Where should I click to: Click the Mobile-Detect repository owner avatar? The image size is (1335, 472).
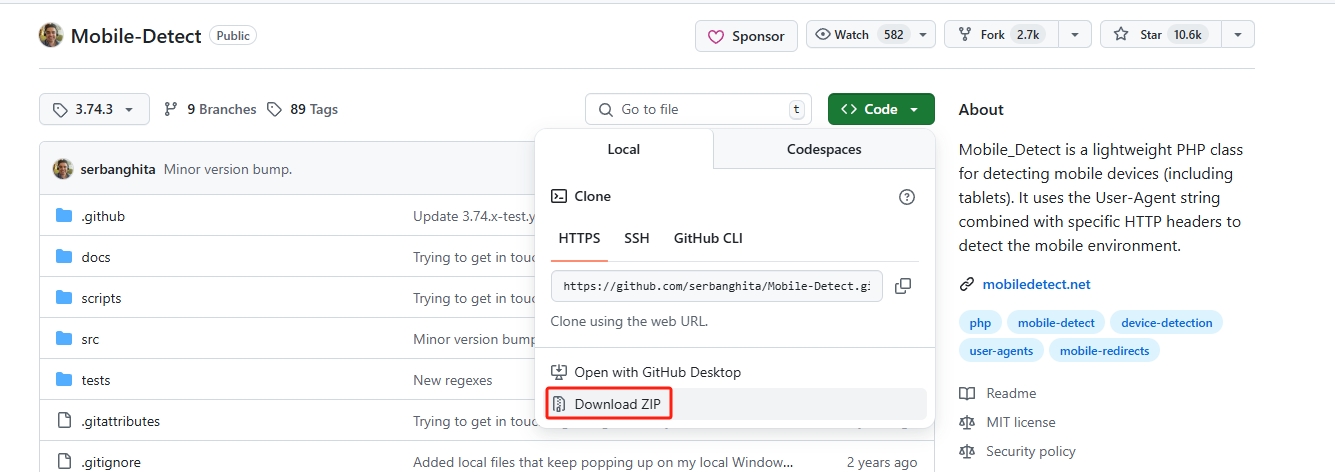[51, 36]
